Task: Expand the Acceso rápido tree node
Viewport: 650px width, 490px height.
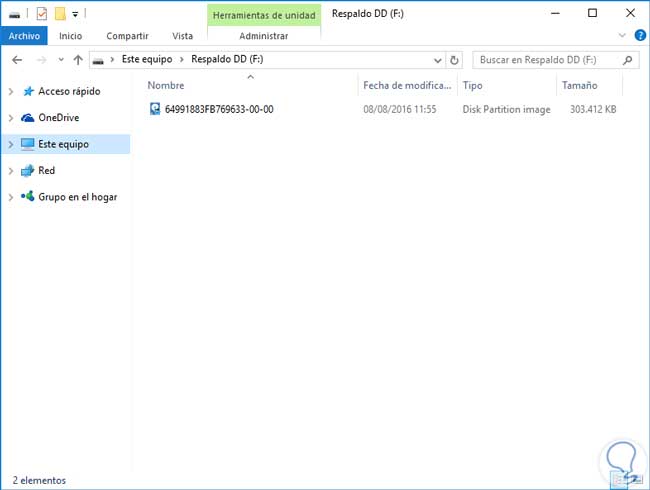Action: [11, 92]
